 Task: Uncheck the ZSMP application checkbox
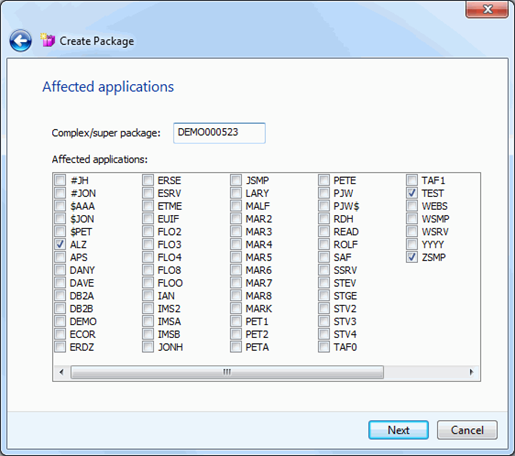[412, 257]
